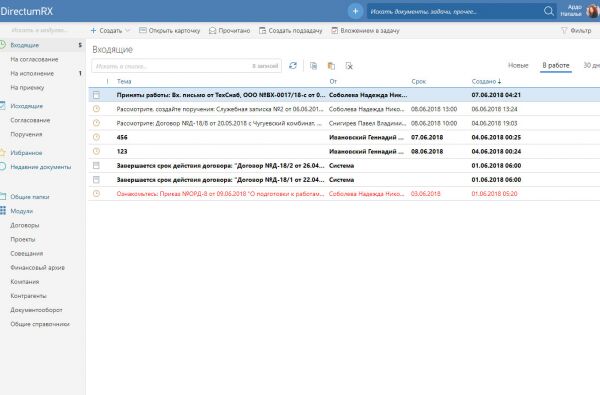This screenshot has width=600, height=395.
Task: Click the copy icon next to refresh
Action: pos(313,65)
